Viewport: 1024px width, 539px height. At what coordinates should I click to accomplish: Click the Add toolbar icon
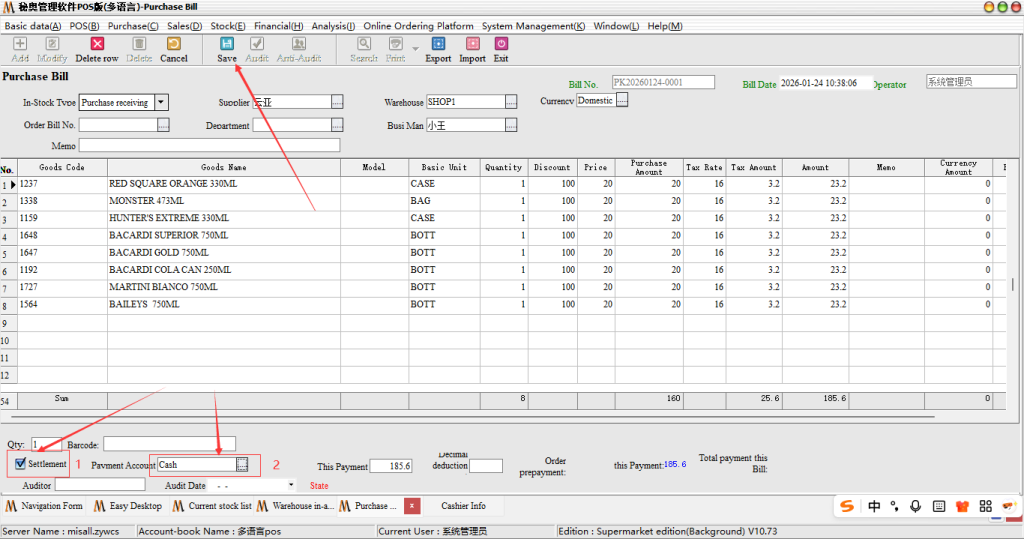20,45
